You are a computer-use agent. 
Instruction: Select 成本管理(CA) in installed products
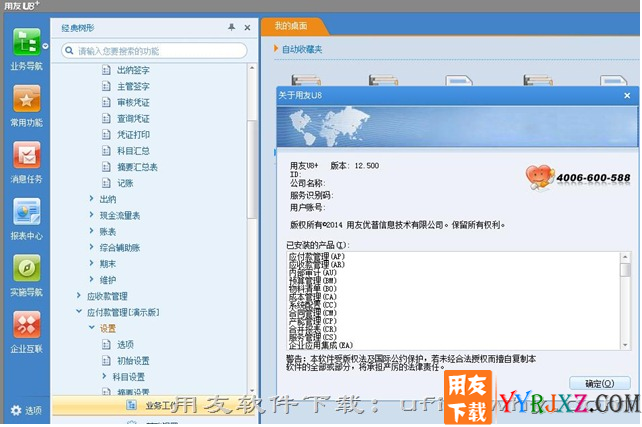click(313, 297)
